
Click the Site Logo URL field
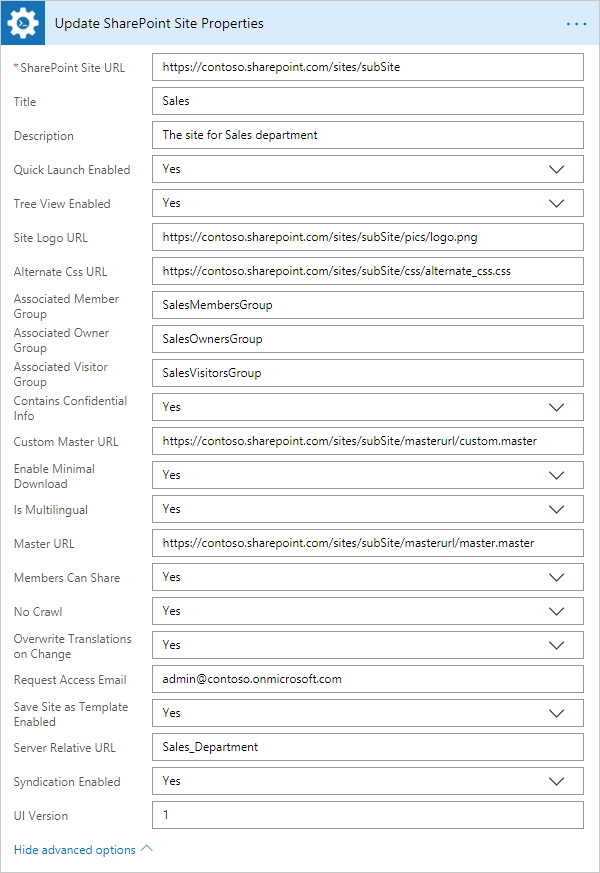coord(368,237)
